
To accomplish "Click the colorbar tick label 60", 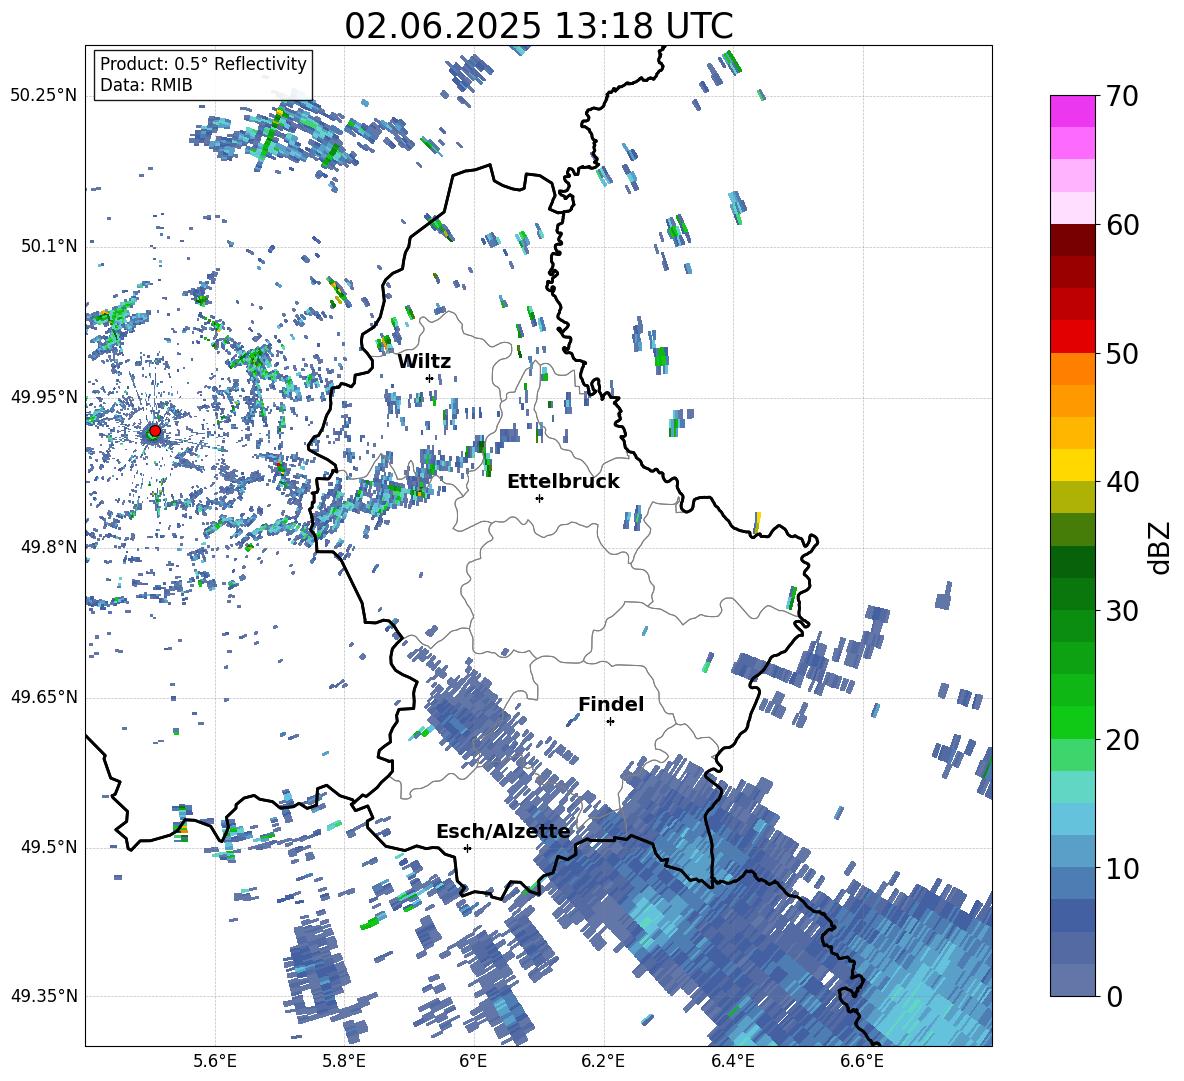I will coord(1122,225).
